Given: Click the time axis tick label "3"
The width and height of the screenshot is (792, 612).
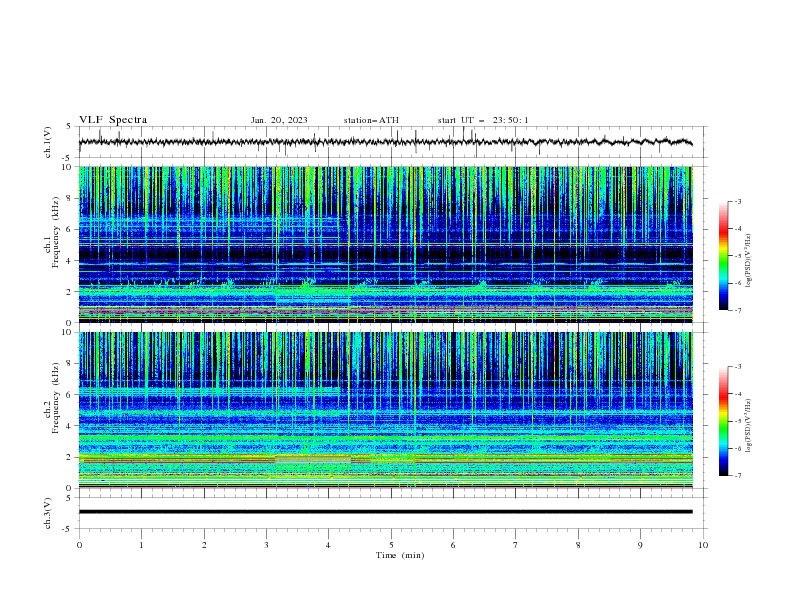Looking at the screenshot, I should click(266, 545).
